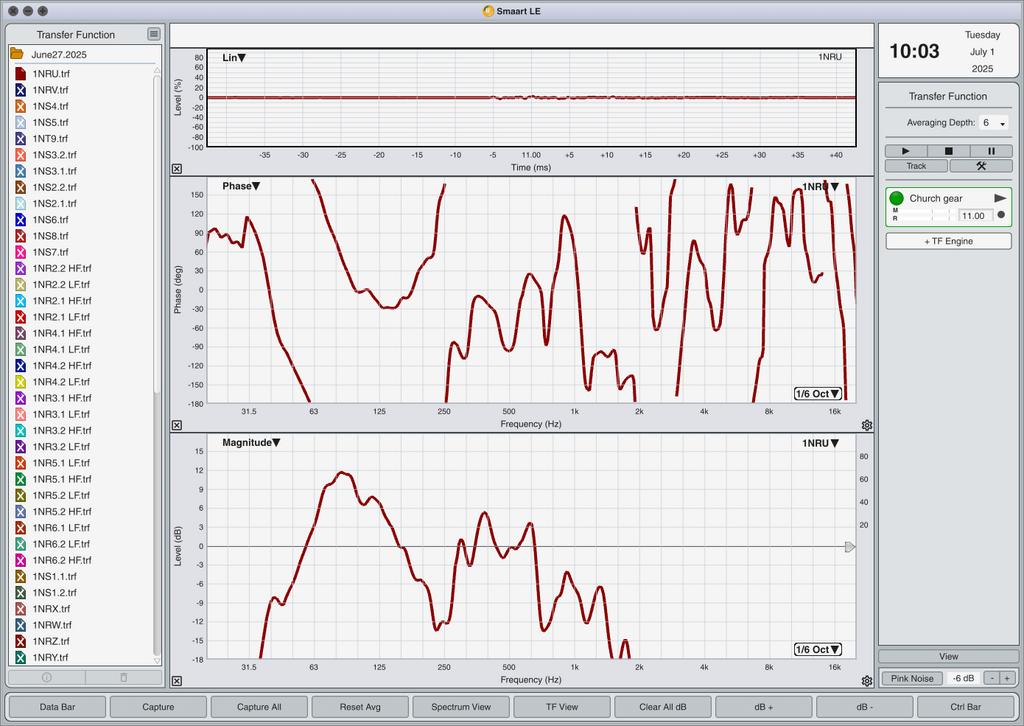1024x726 pixels.
Task: Click the Reset Avg button
Action: click(360, 706)
